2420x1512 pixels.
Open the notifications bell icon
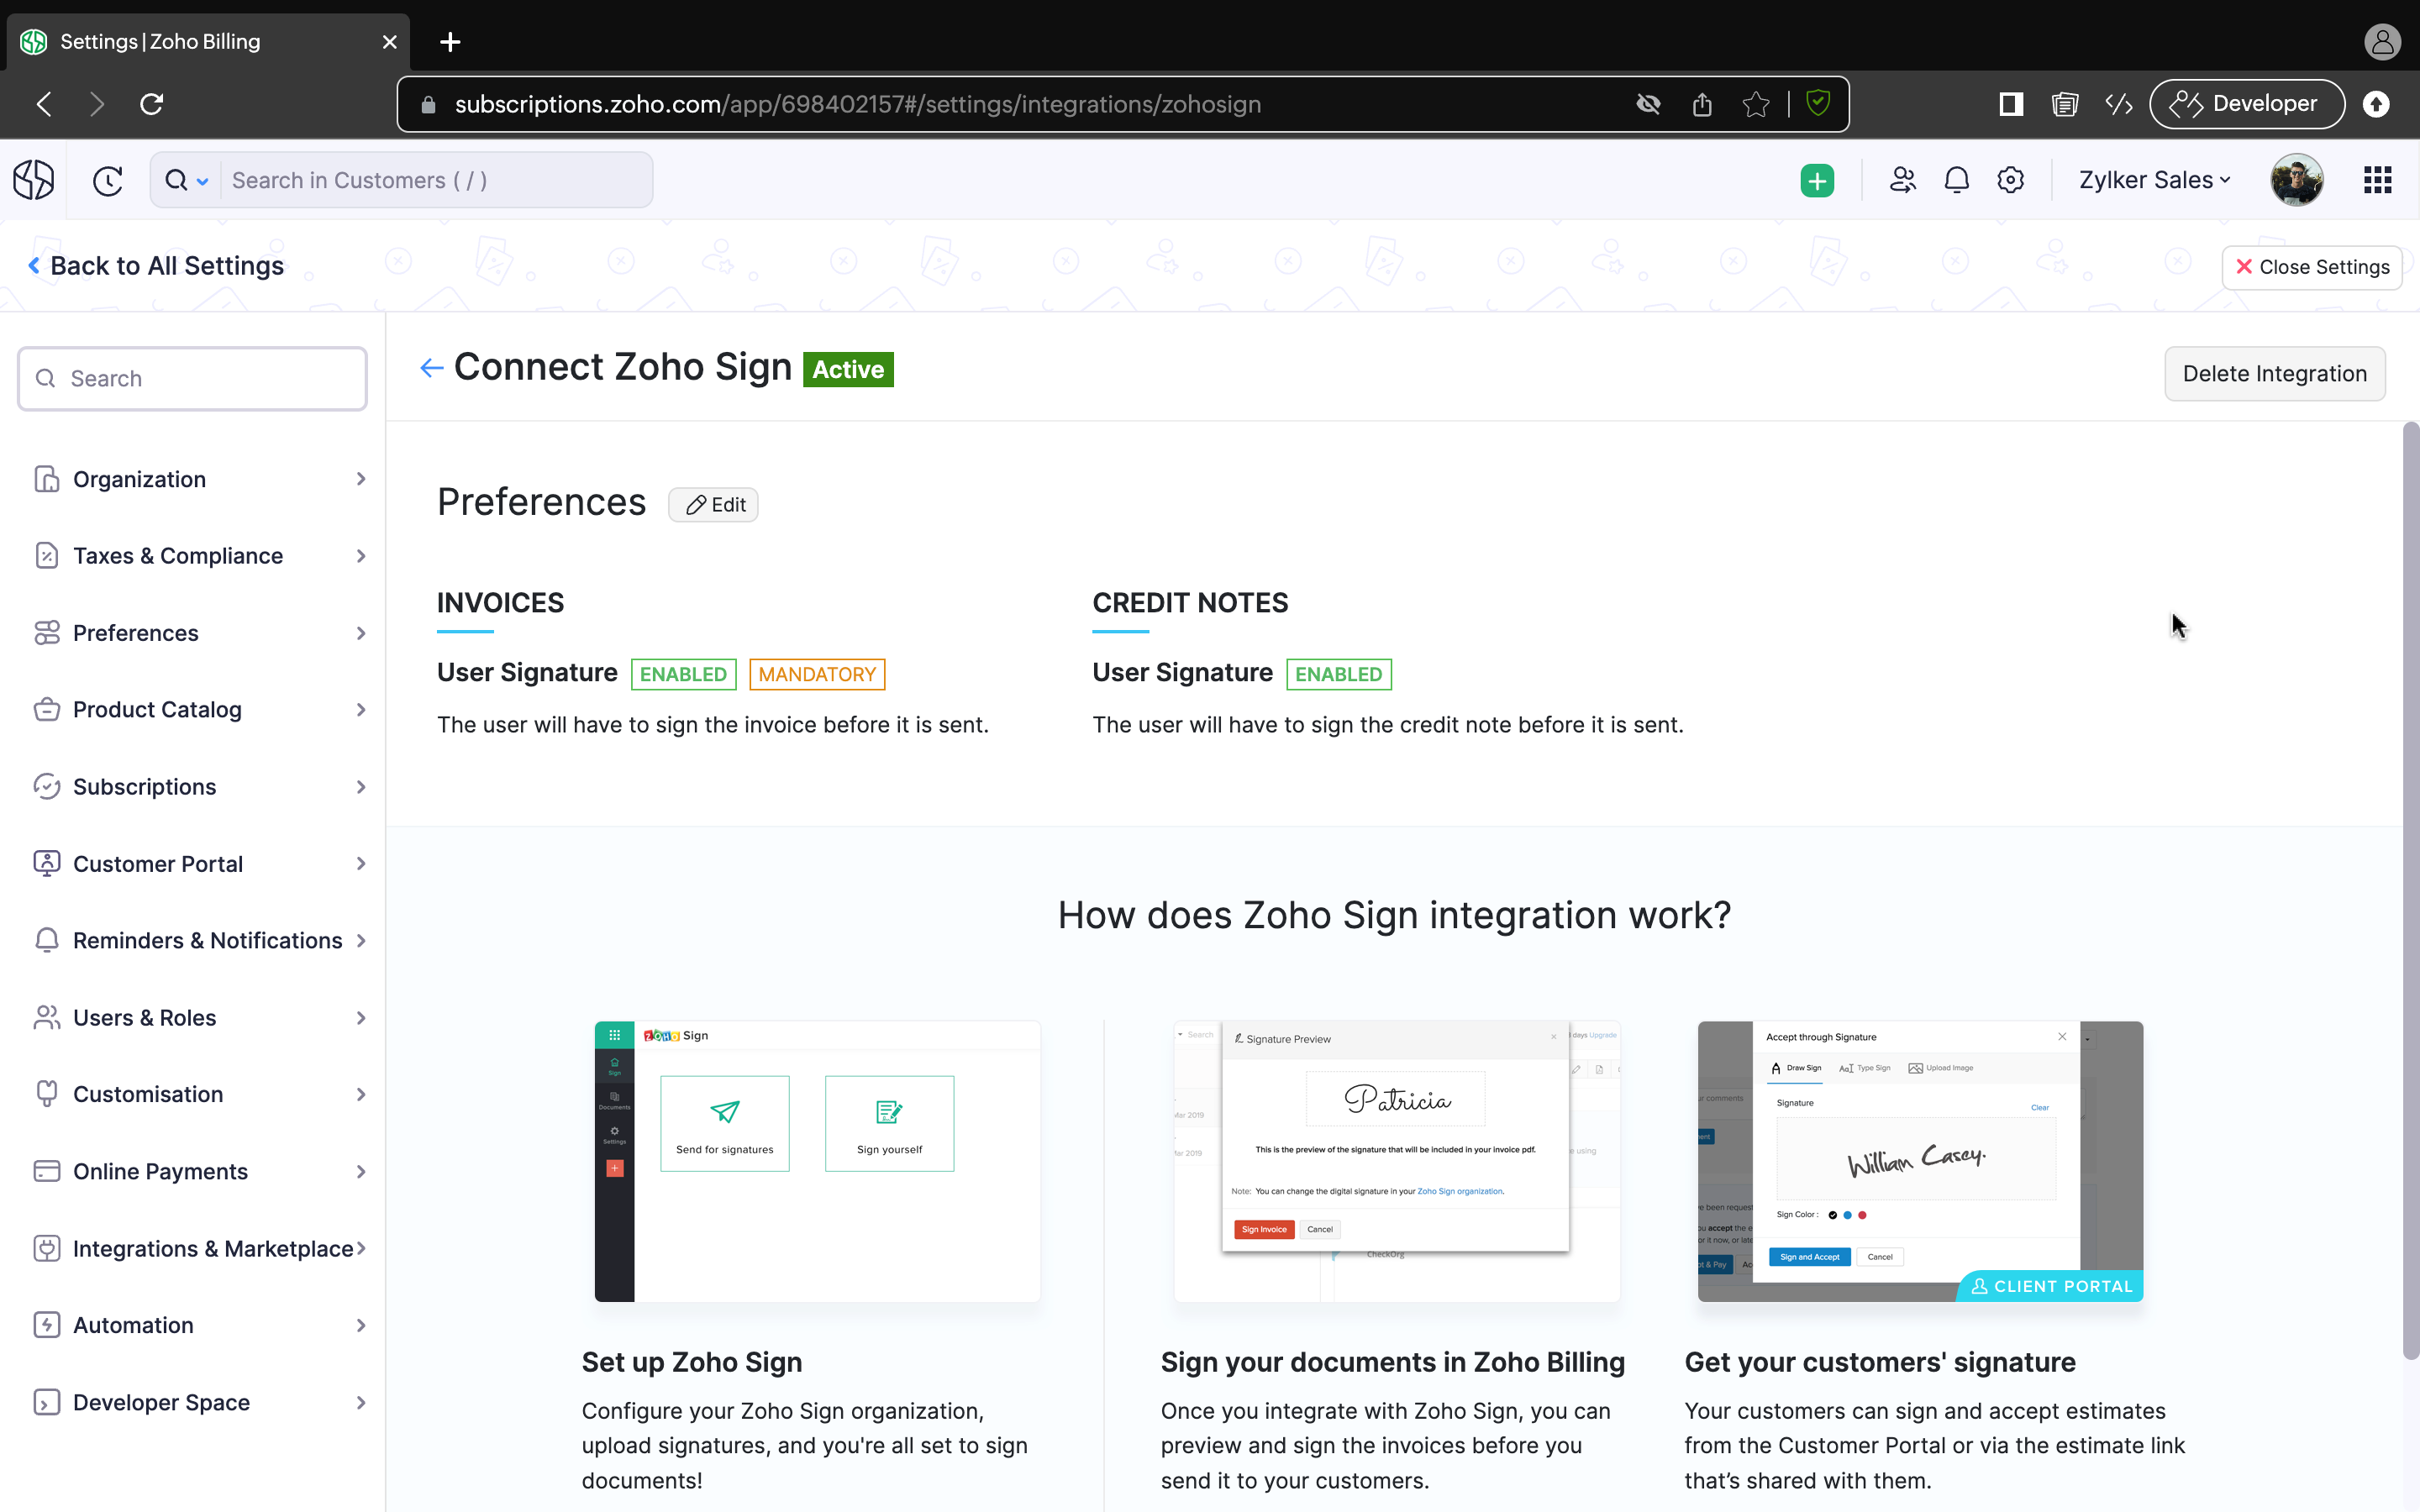coord(1956,181)
